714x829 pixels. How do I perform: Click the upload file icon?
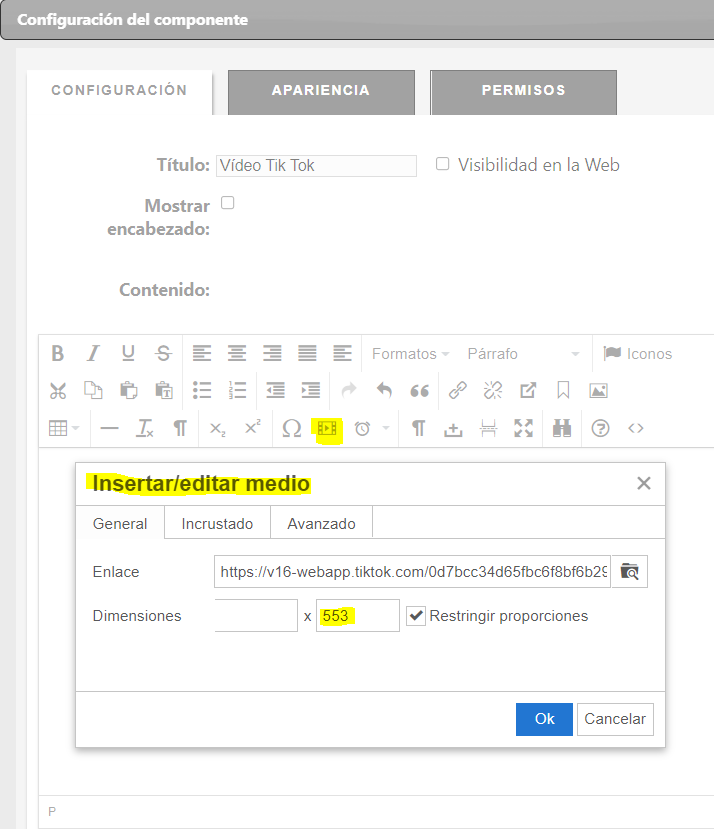point(453,428)
